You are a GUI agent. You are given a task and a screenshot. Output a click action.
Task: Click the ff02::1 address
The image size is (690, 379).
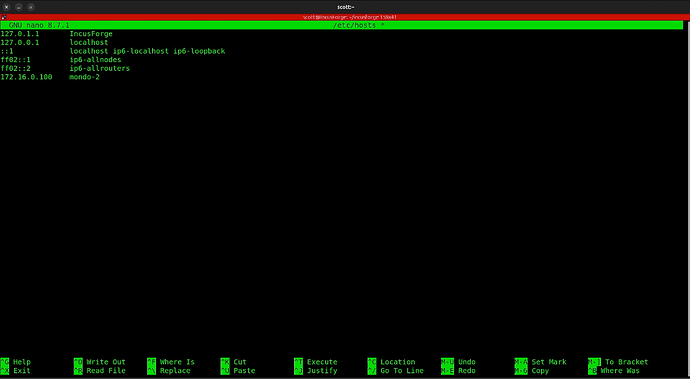(x=15, y=60)
